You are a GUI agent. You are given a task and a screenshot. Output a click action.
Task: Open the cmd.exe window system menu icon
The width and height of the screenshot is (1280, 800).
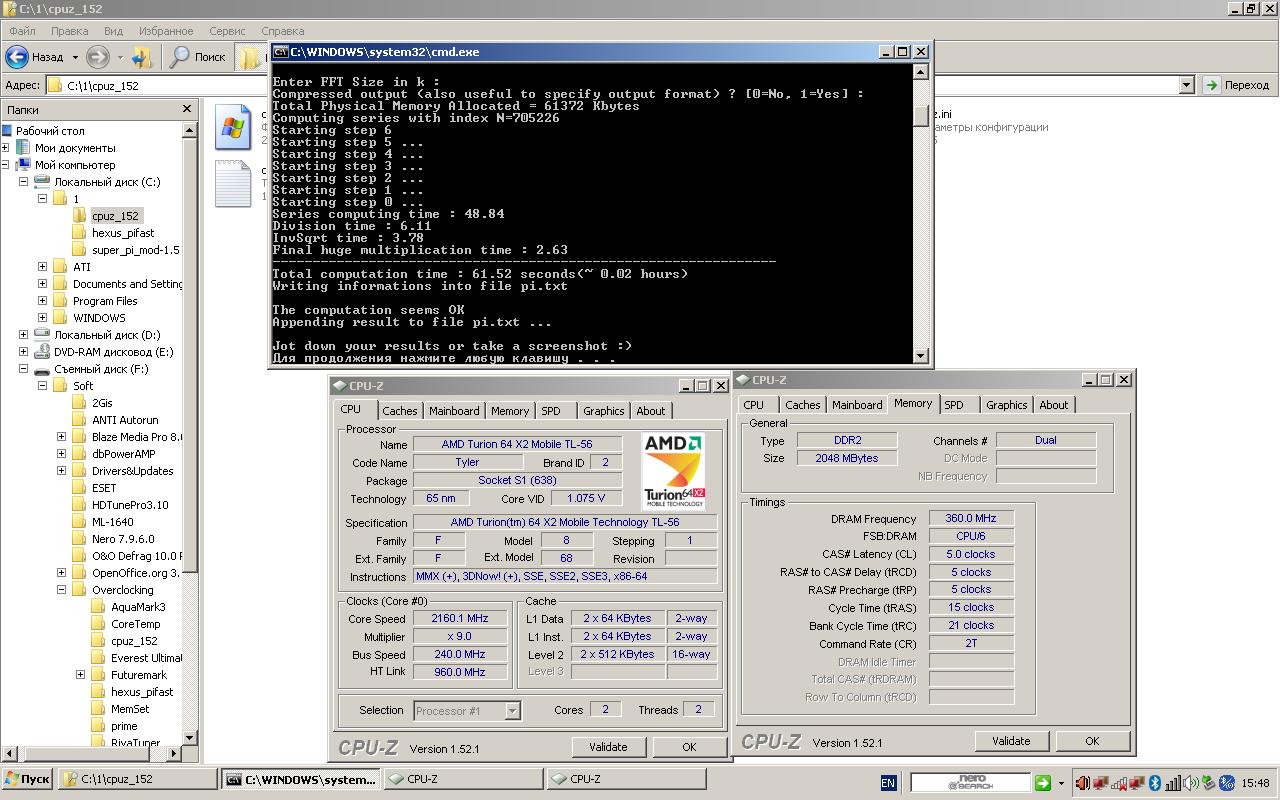[281, 52]
